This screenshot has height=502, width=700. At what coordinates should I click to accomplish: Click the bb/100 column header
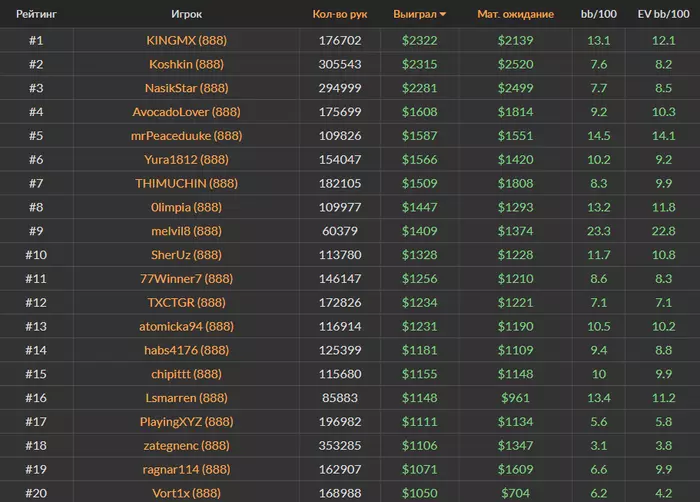[x=599, y=14]
